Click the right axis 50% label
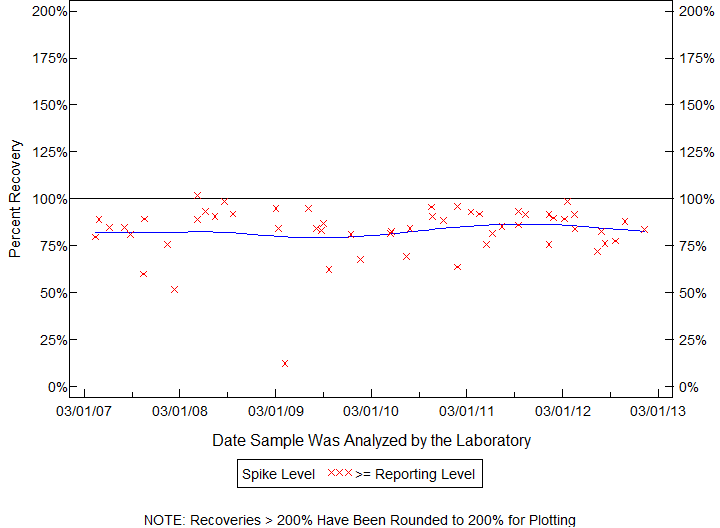Viewport: 720px width, 528px height. (x=692, y=293)
